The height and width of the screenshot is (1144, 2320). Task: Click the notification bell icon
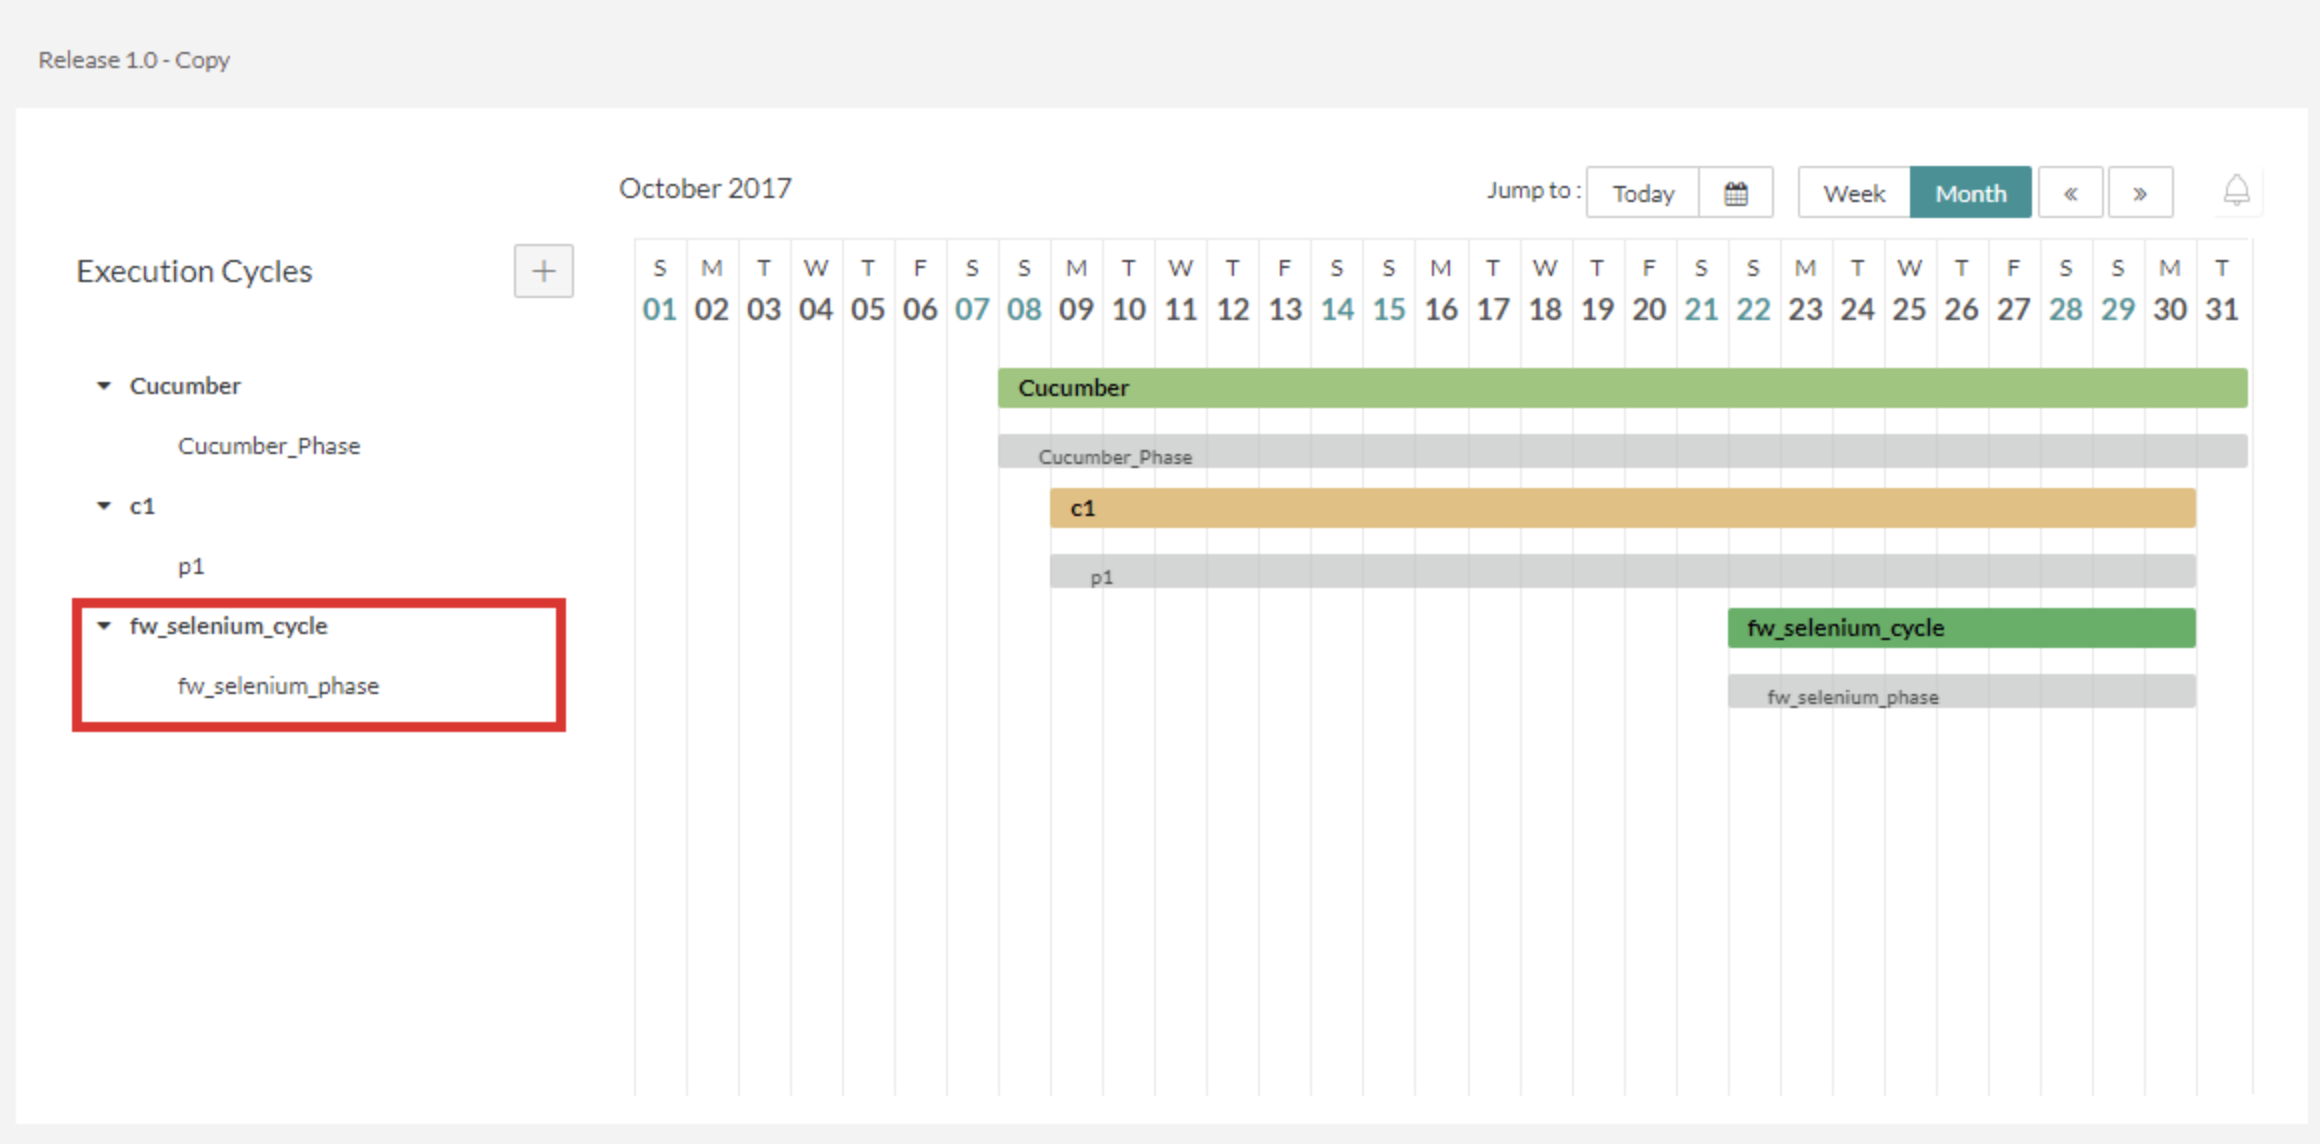pos(2236,191)
